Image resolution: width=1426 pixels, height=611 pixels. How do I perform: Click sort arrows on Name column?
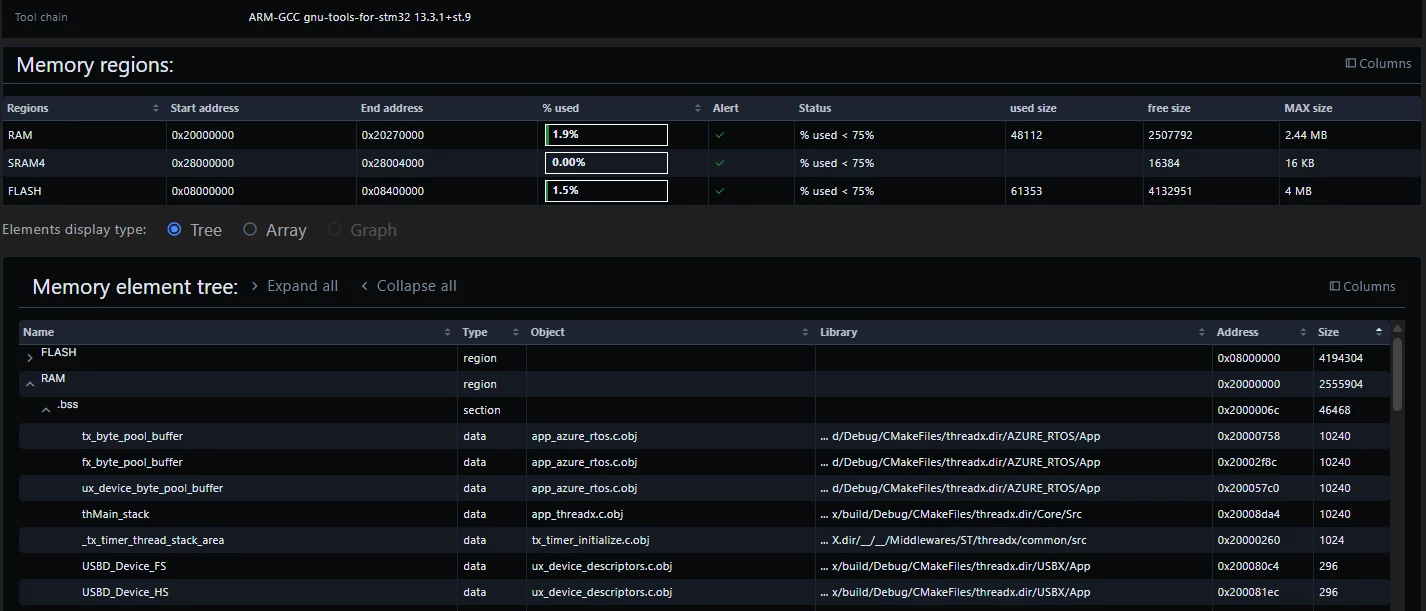coord(447,332)
